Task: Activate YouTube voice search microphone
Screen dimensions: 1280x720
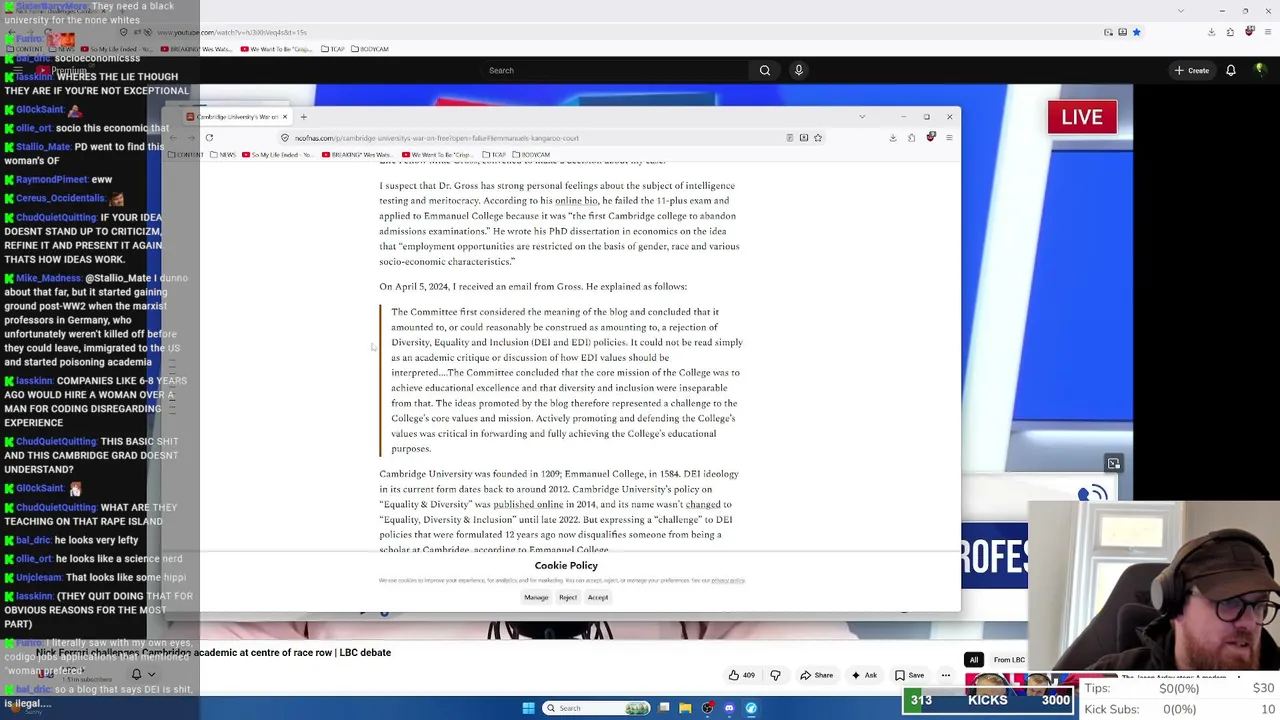Action: (798, 70)
